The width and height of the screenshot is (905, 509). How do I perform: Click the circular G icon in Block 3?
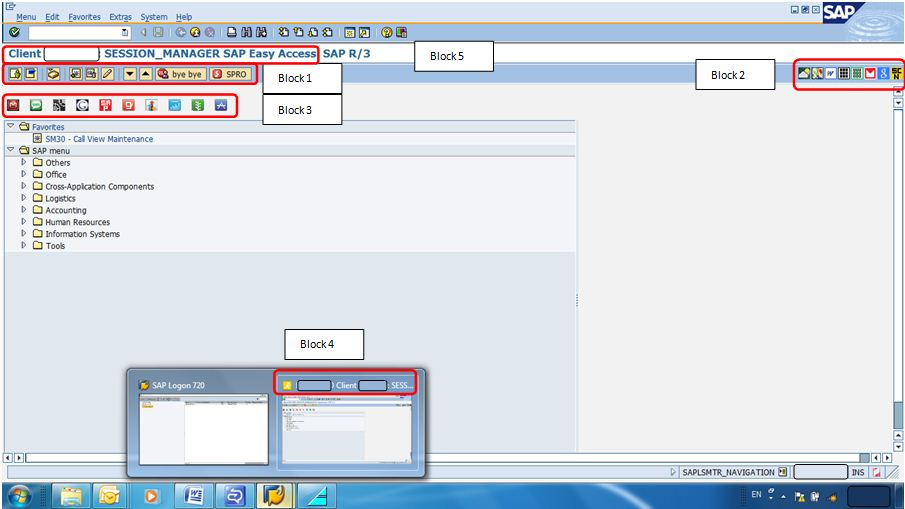coord(82,105)
